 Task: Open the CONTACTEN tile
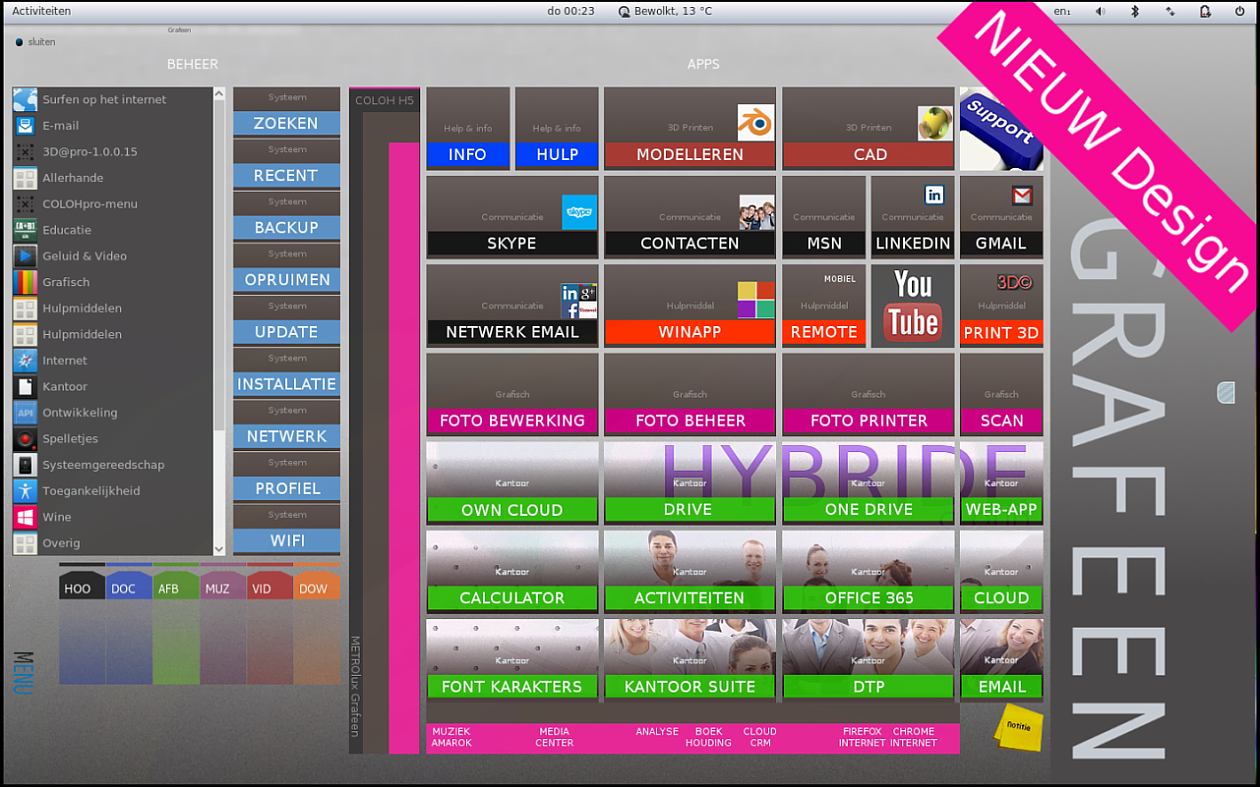(690, 217)
